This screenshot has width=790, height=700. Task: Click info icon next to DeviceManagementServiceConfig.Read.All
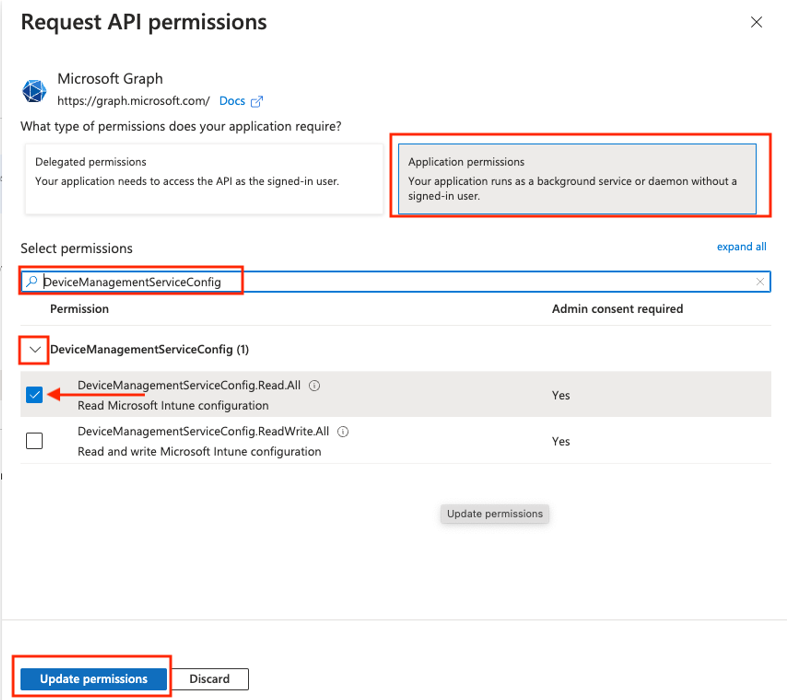[x=314, y=386]
